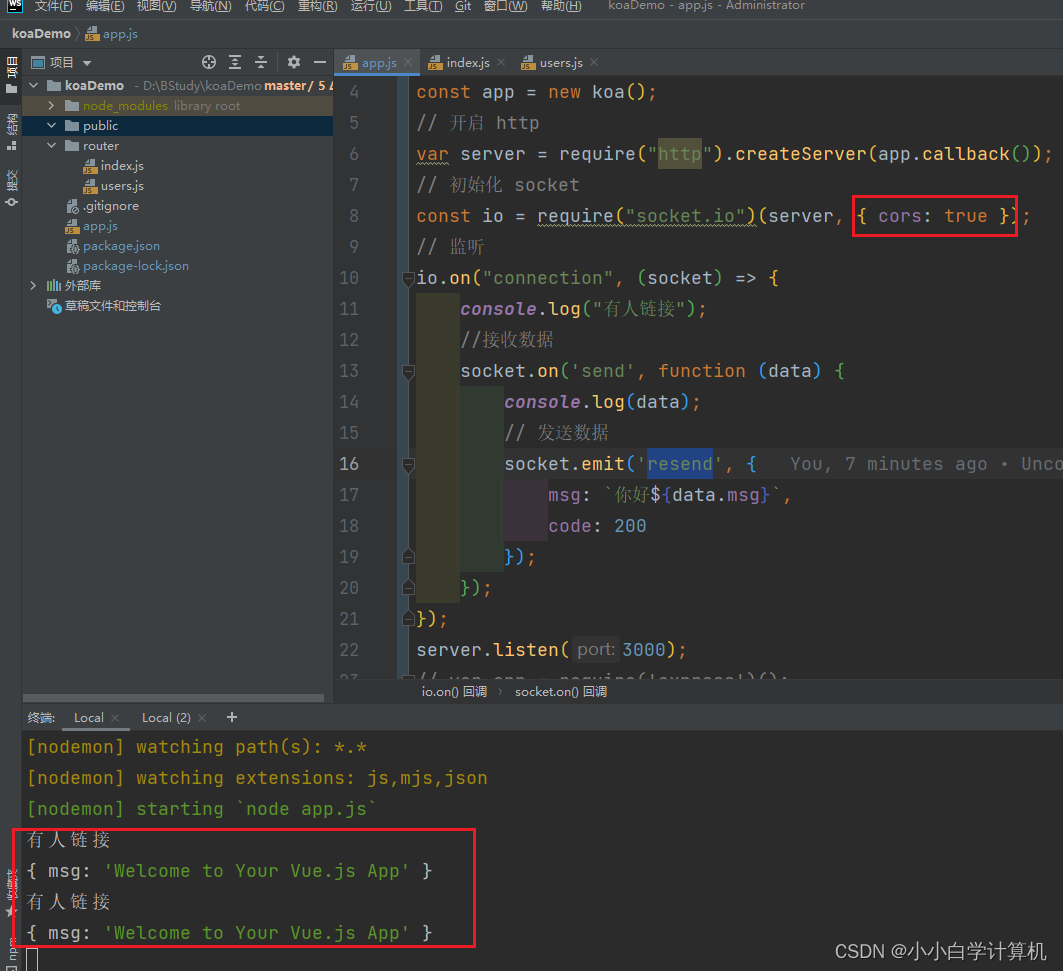Open the 导航(N) menu

(210, 6)
